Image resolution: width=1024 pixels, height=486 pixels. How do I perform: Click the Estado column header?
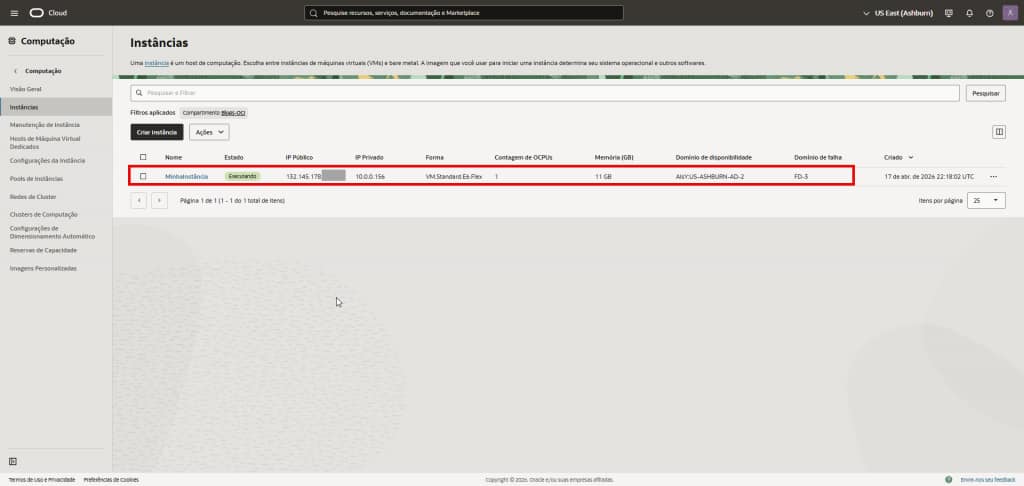pyautogui.click(x=234, y=157)
